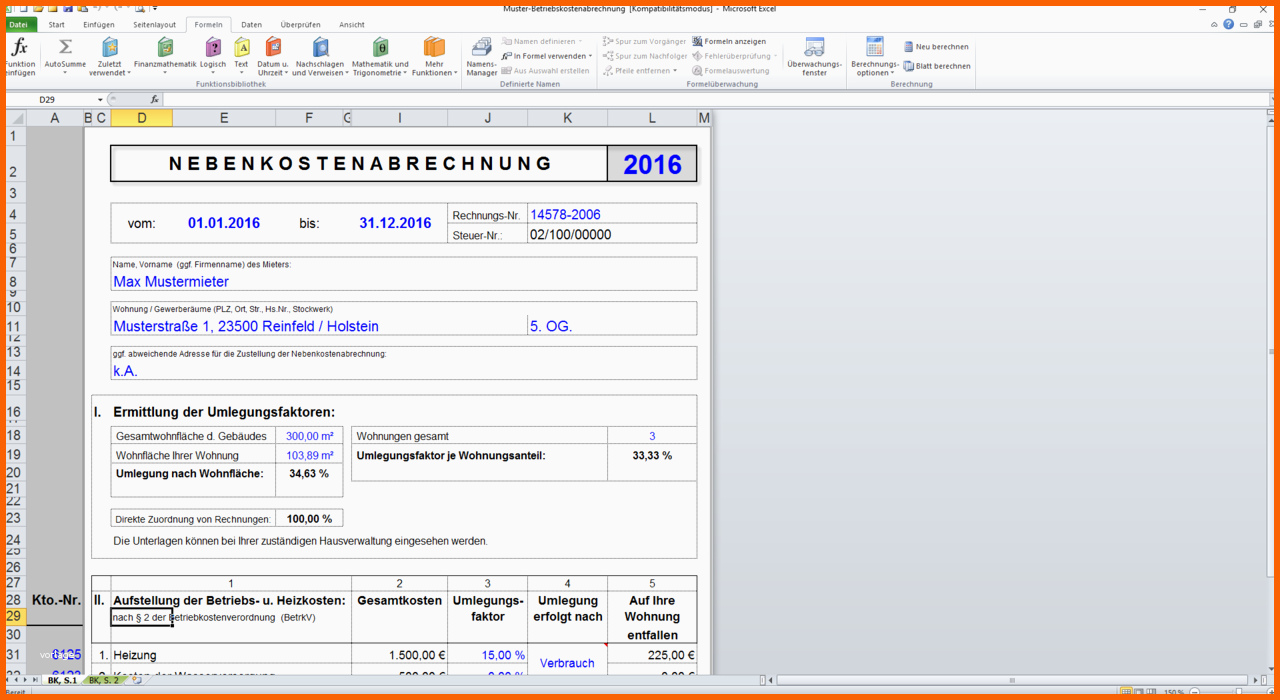Click the Name Box showing D29
Image resolution: width=1280 pixels, height=700 pixels.
pos(48,99)
